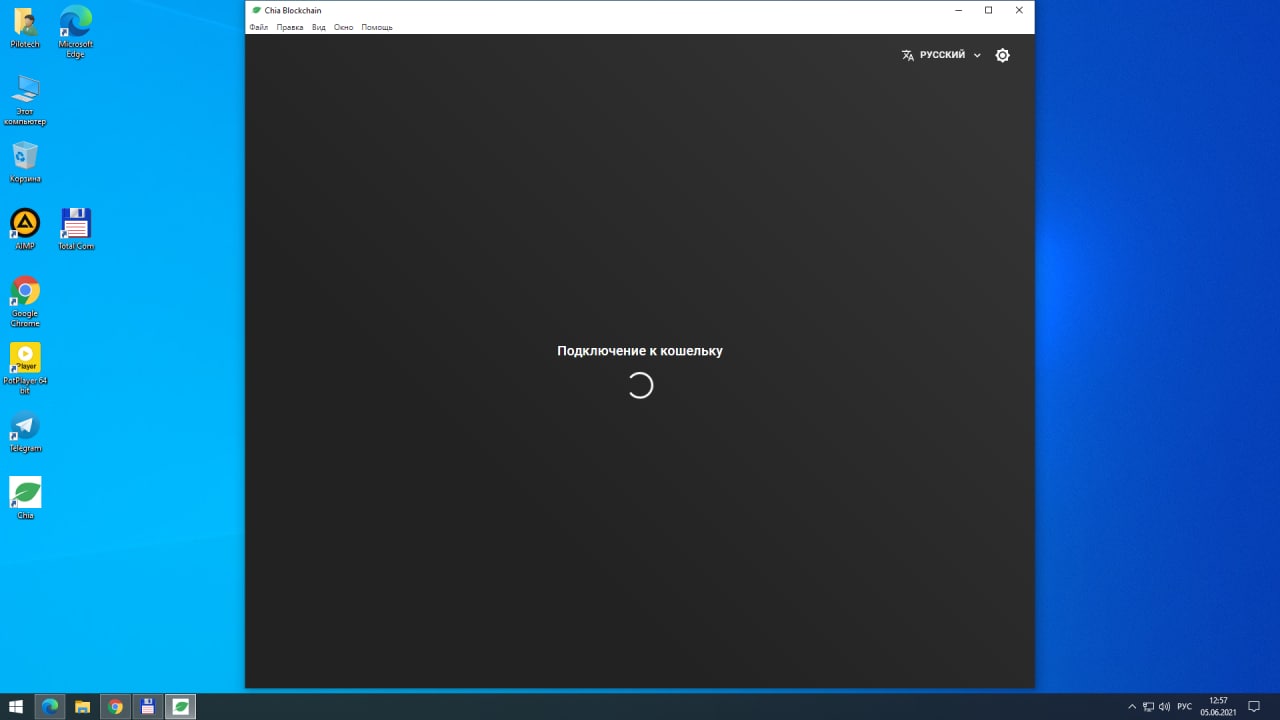The height and width of the screenshot is (720, 1280).
Task: Select the Total Commander desktop shortcut
Action: point(76,229)
